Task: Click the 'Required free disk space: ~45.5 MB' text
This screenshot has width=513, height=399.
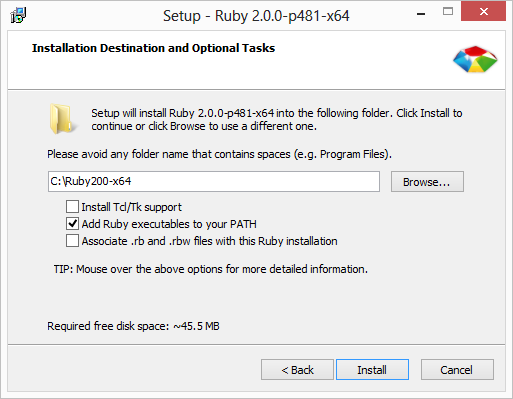Action: 133,326
